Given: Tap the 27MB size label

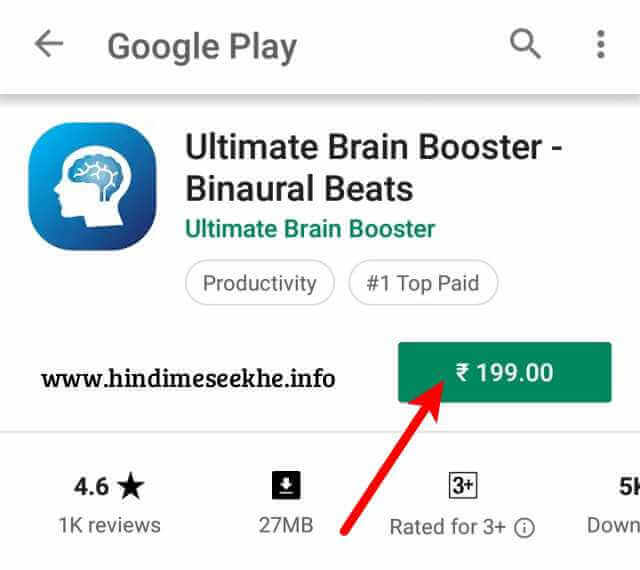Looking at the screenshot, I should tap(286, 525).
